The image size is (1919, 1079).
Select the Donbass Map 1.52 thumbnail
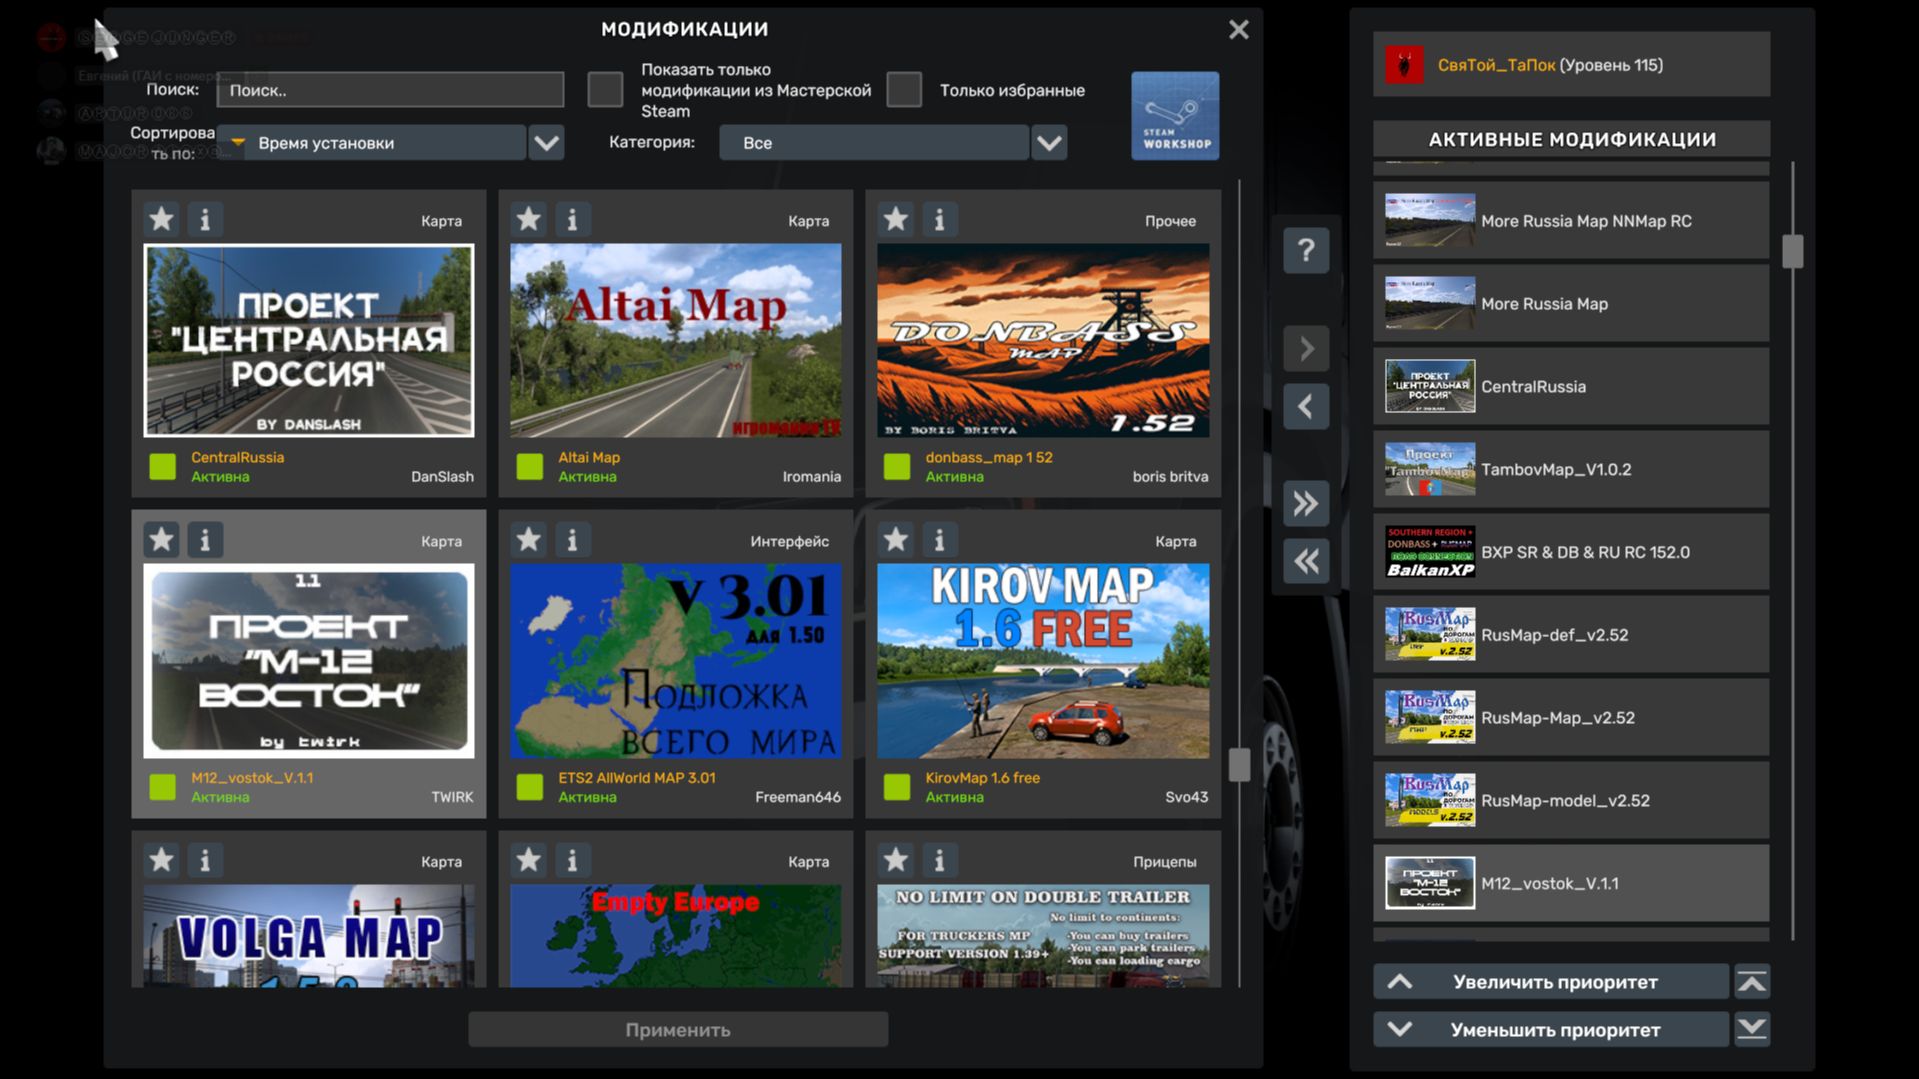(x=1043, y=340)
